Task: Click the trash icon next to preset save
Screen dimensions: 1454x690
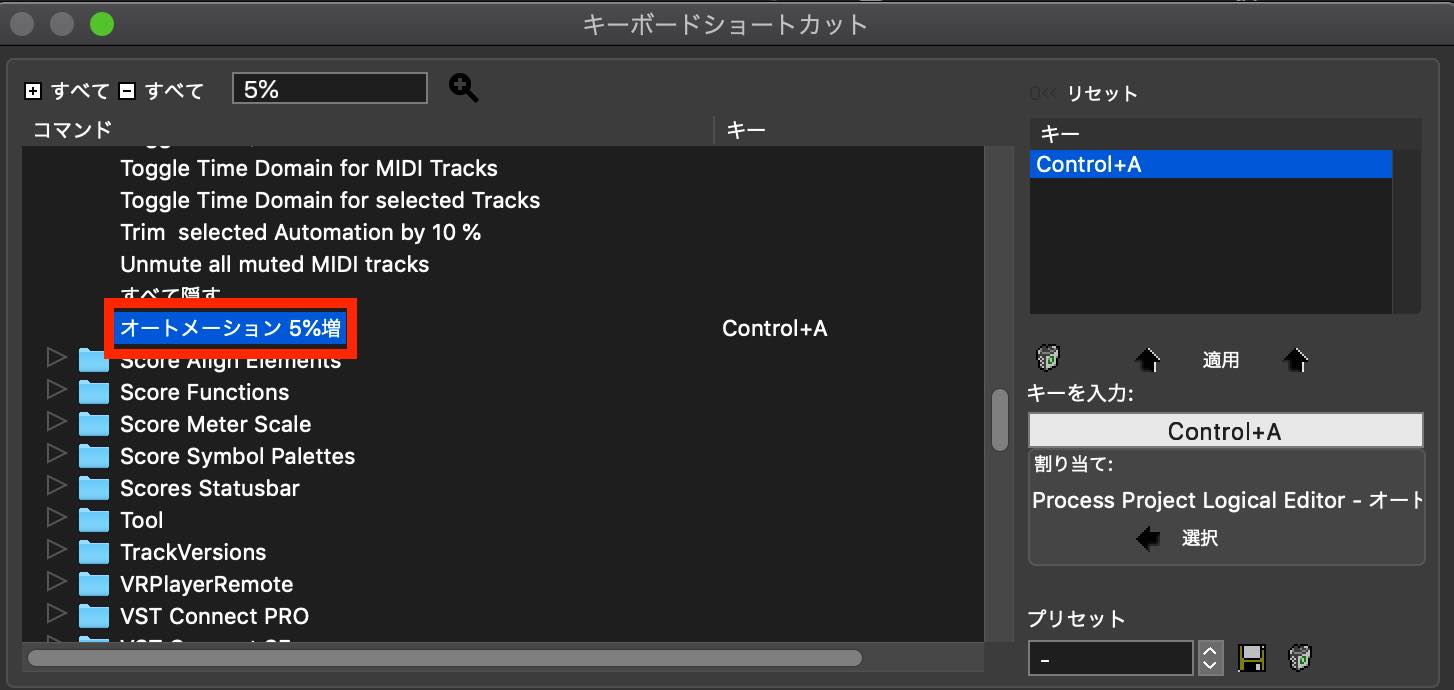Action: (x=1300, y=658)
